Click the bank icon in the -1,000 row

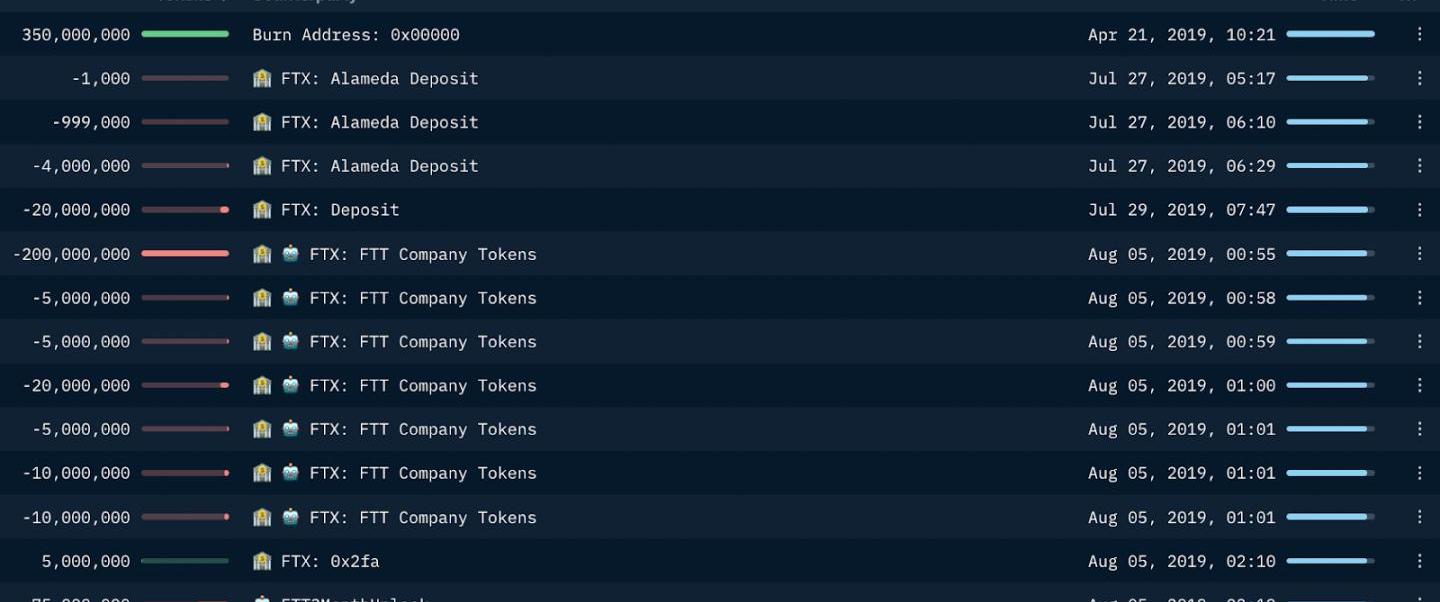coord(262,78)
